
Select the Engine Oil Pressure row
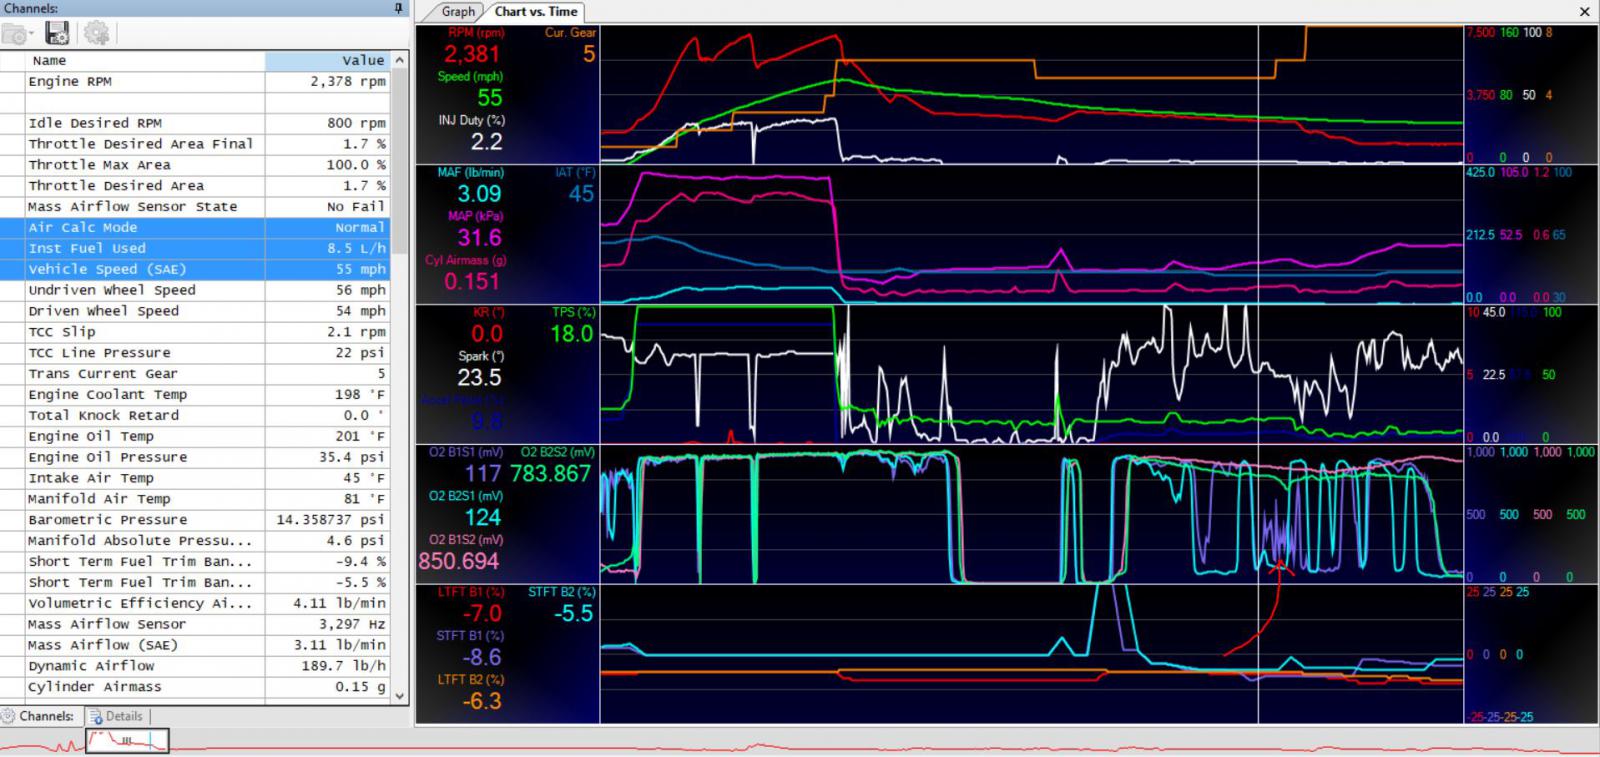[195, 457]
